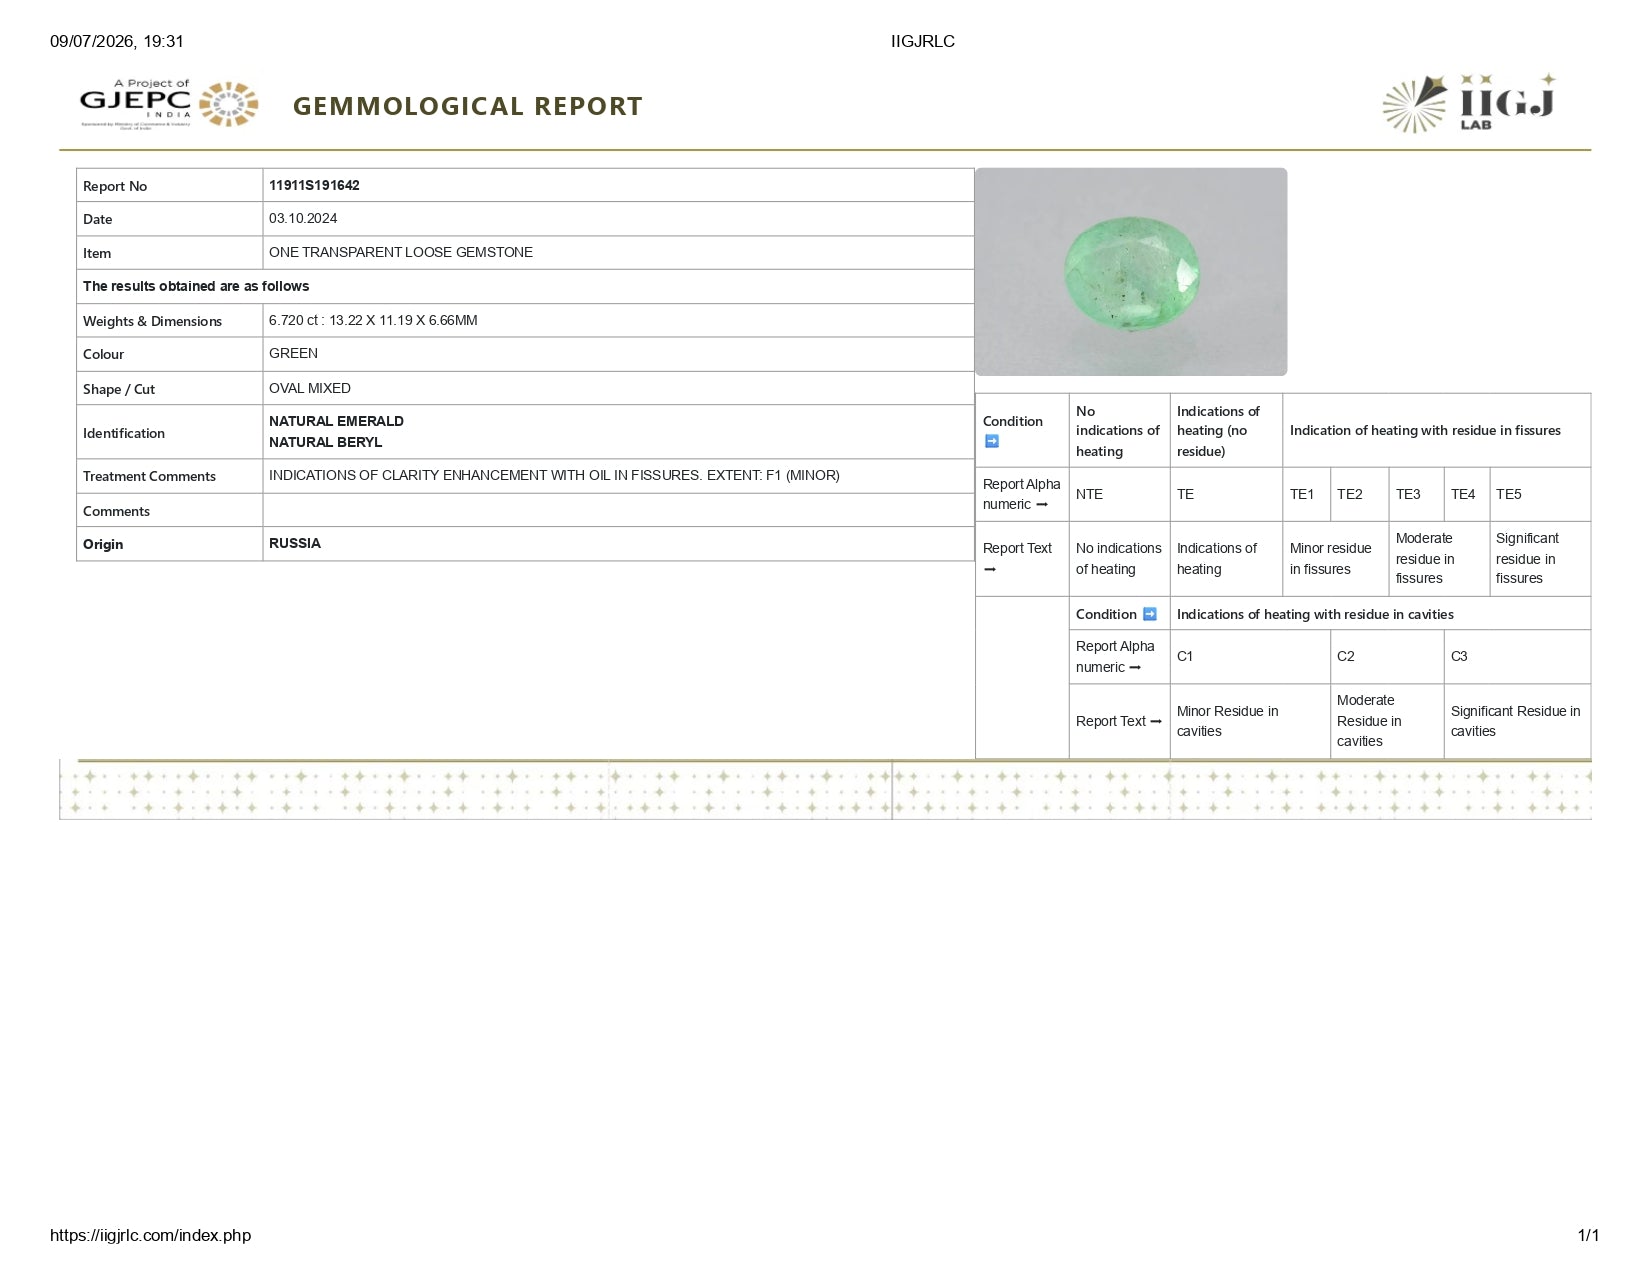The width and height of the screenshot is (1650, 1275).
Task: Click the Colour label cell
Action: 170,354
